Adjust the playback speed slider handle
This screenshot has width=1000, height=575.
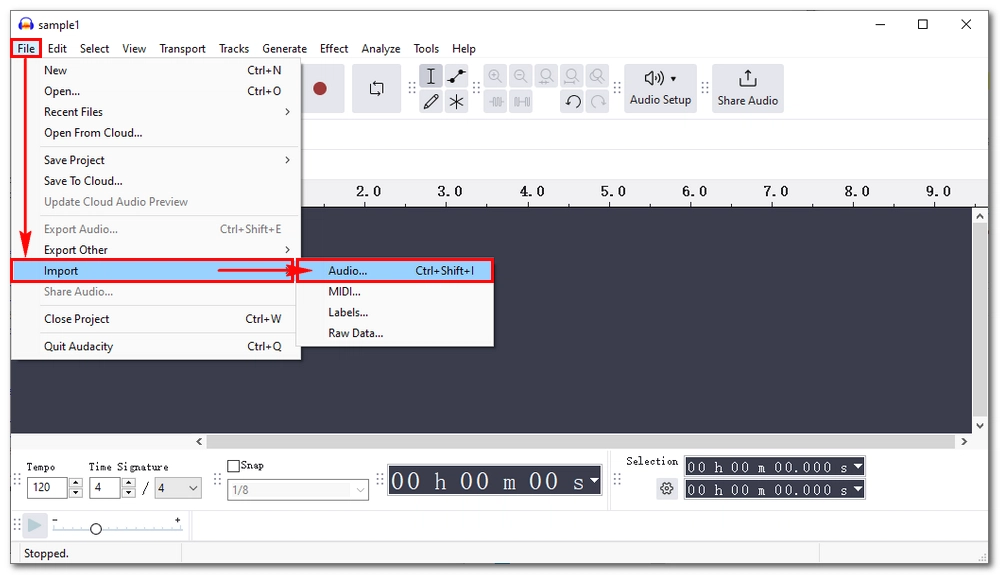click(x=96, y=529)
